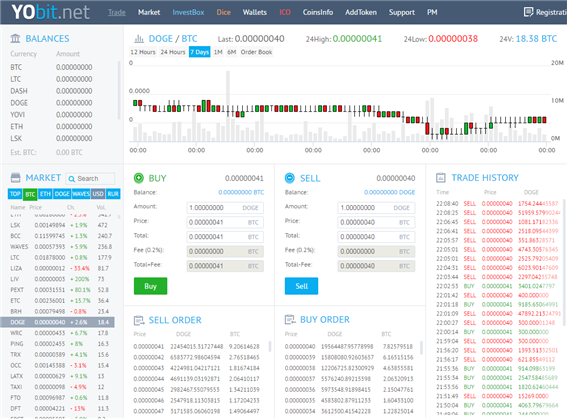Click buy order at price 0.00000039

[349, 357]
